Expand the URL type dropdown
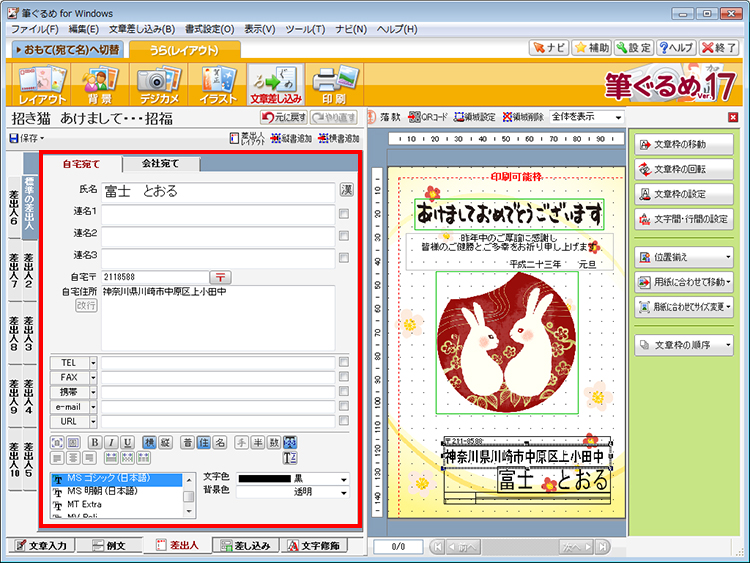Viewport: 750px width, 563px height. pyautogui.click(x=93, y=421)
